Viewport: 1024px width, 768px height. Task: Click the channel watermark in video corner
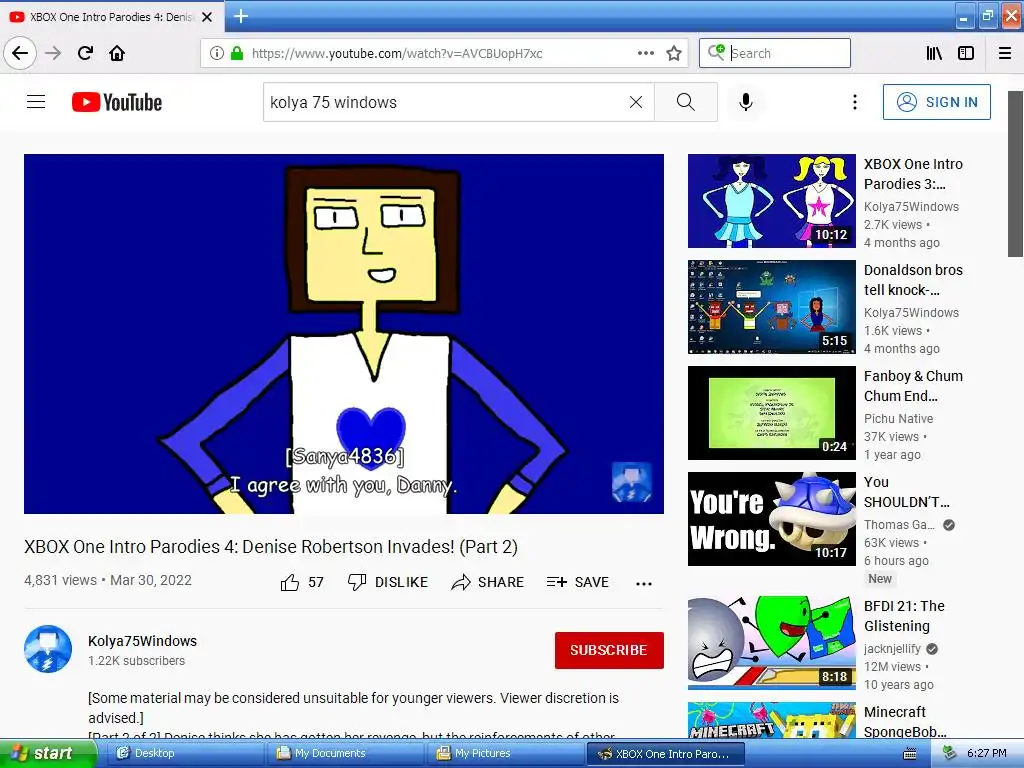[631, 482]
